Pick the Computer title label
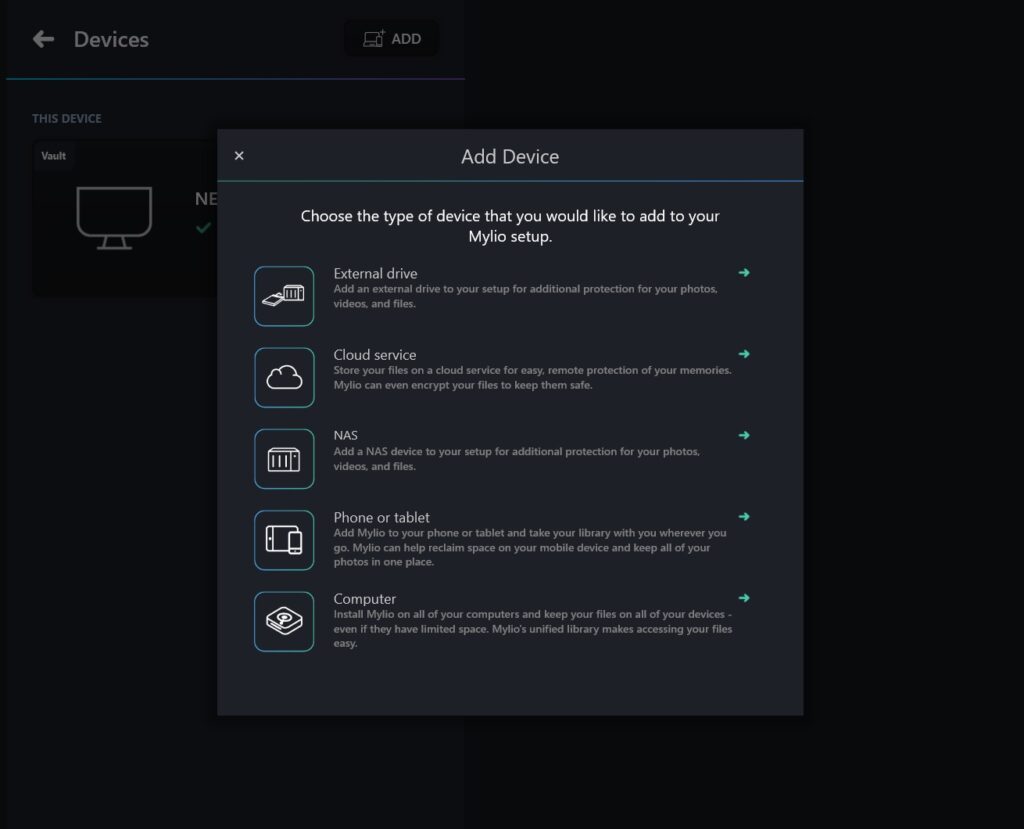The width and height of the screenshot is (1024, 829). pyautogui.click(x=364, y=599)
